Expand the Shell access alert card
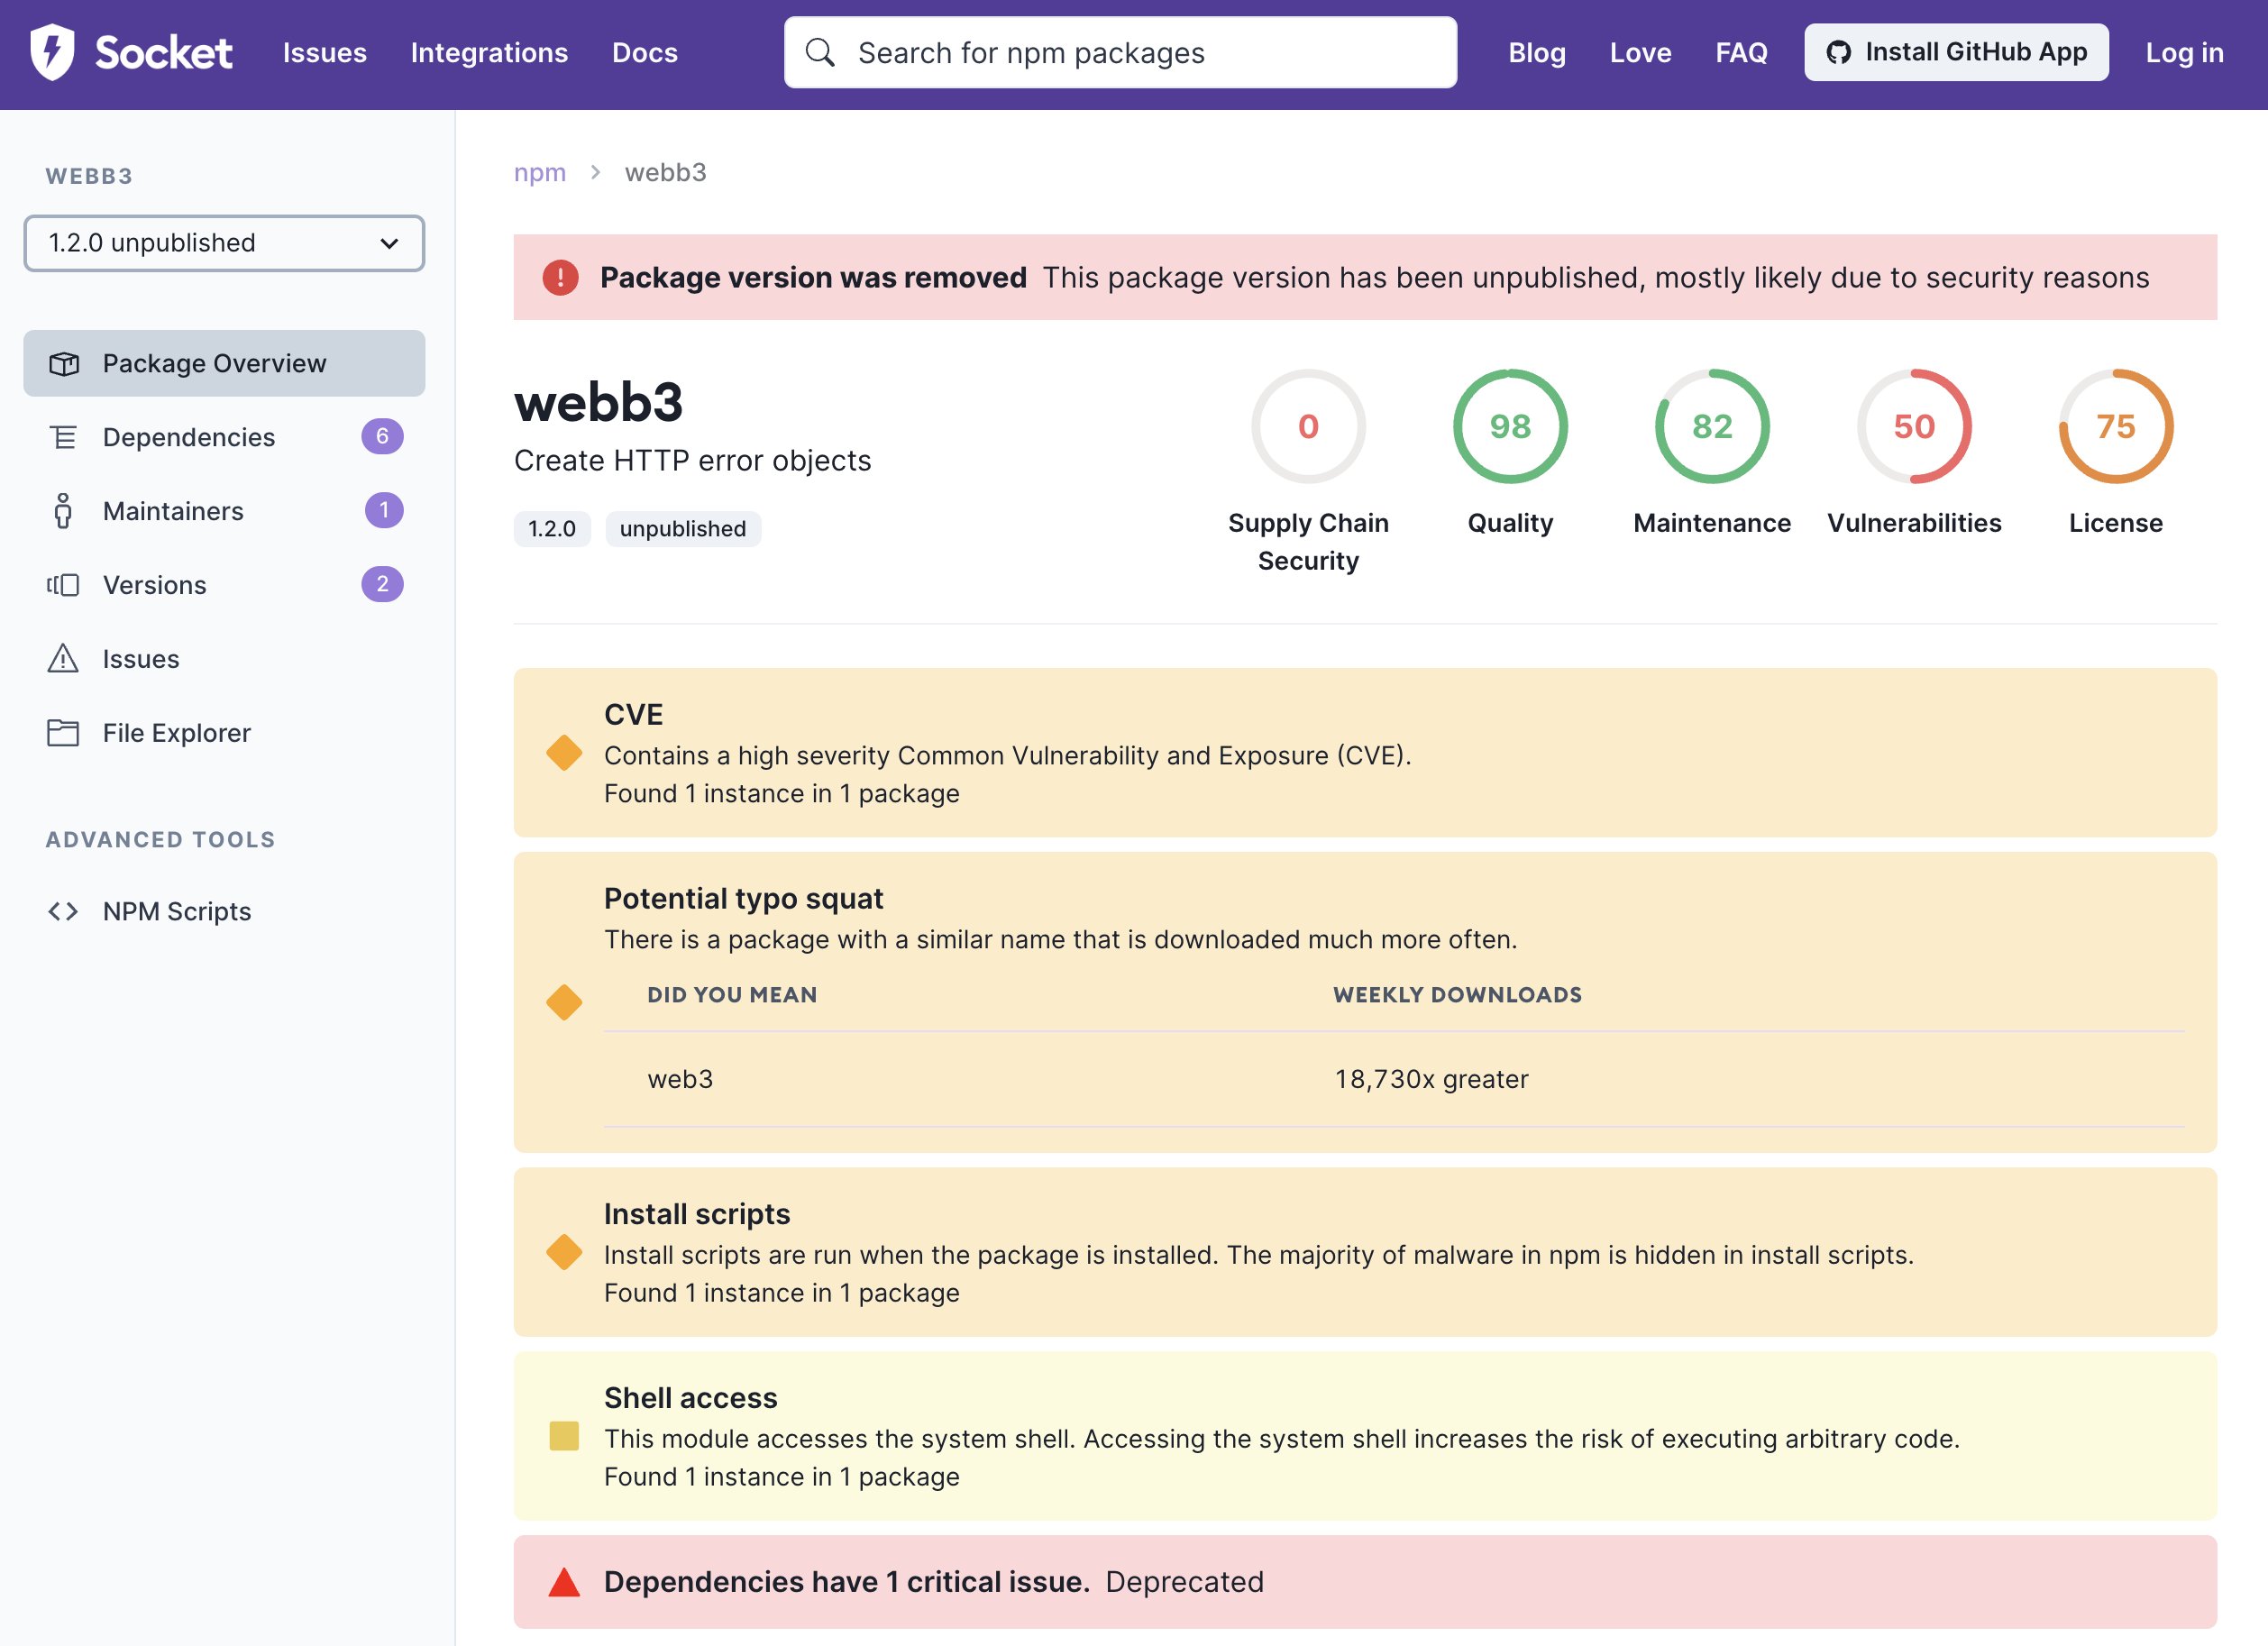 coord(1364,1436)
